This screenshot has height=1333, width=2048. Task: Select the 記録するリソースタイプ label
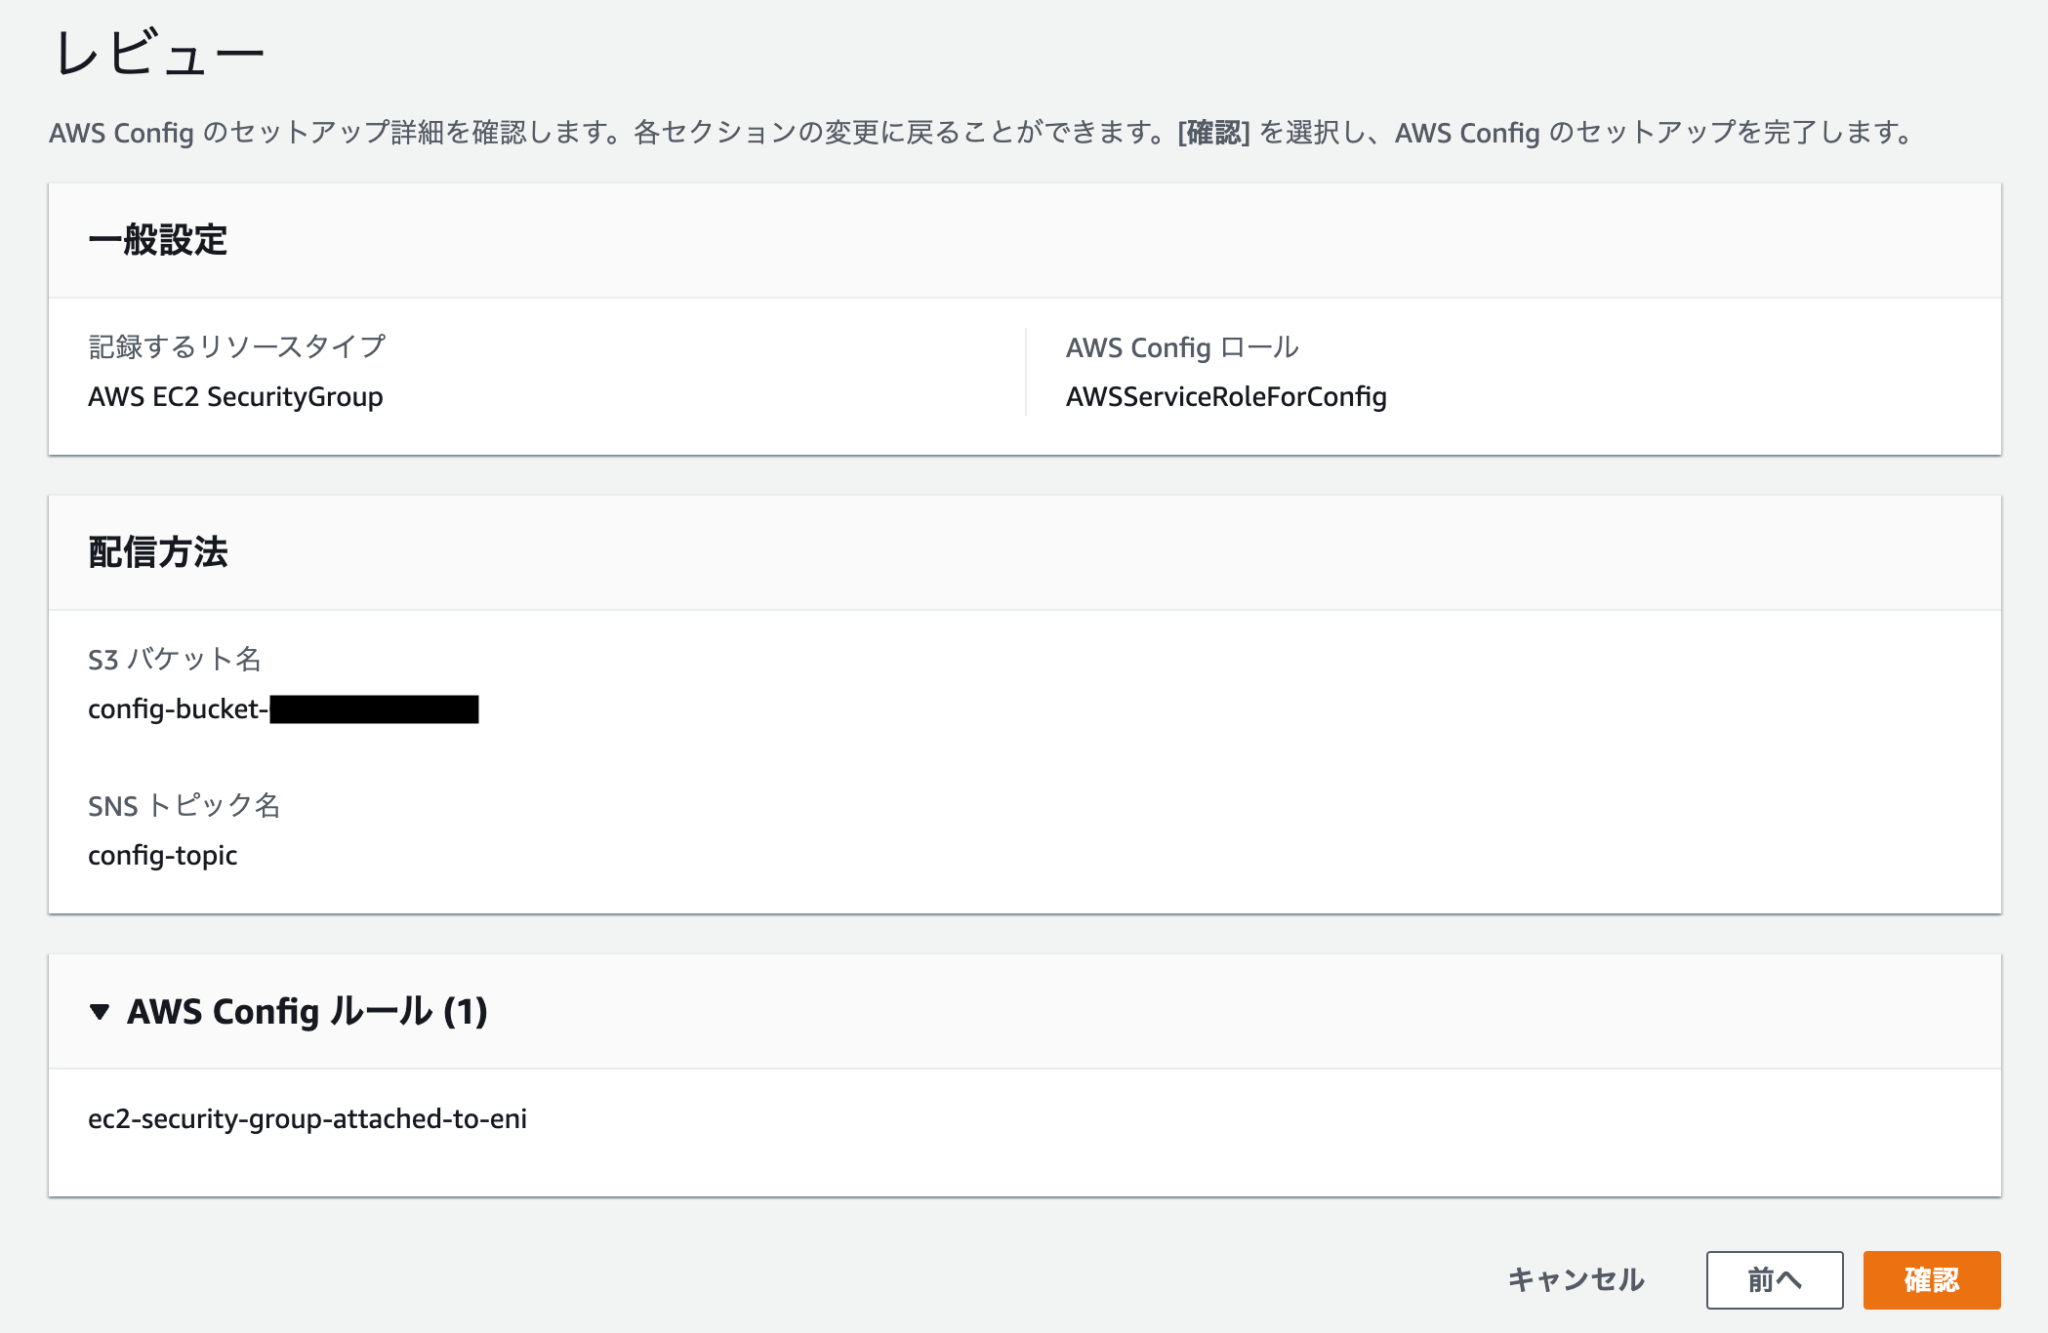tap(237, 347)
